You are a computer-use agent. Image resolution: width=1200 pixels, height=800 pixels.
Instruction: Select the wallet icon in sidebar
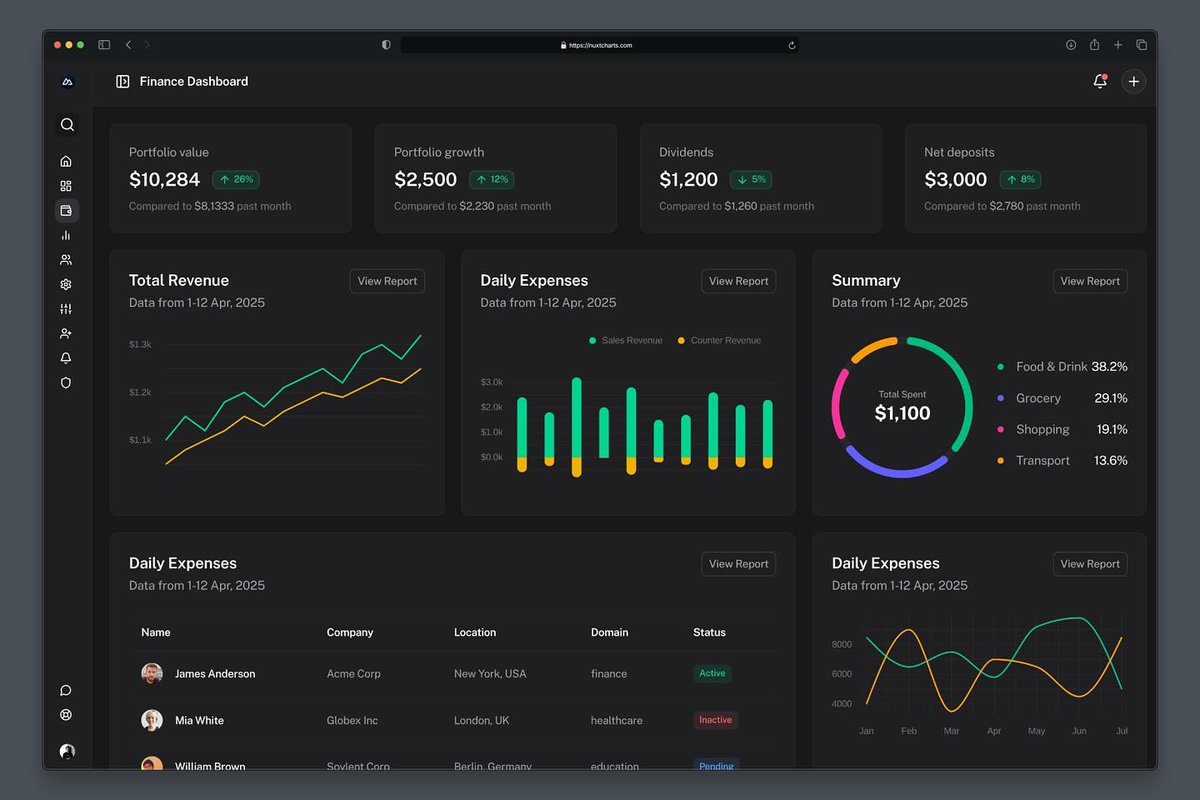click(66, 210)
